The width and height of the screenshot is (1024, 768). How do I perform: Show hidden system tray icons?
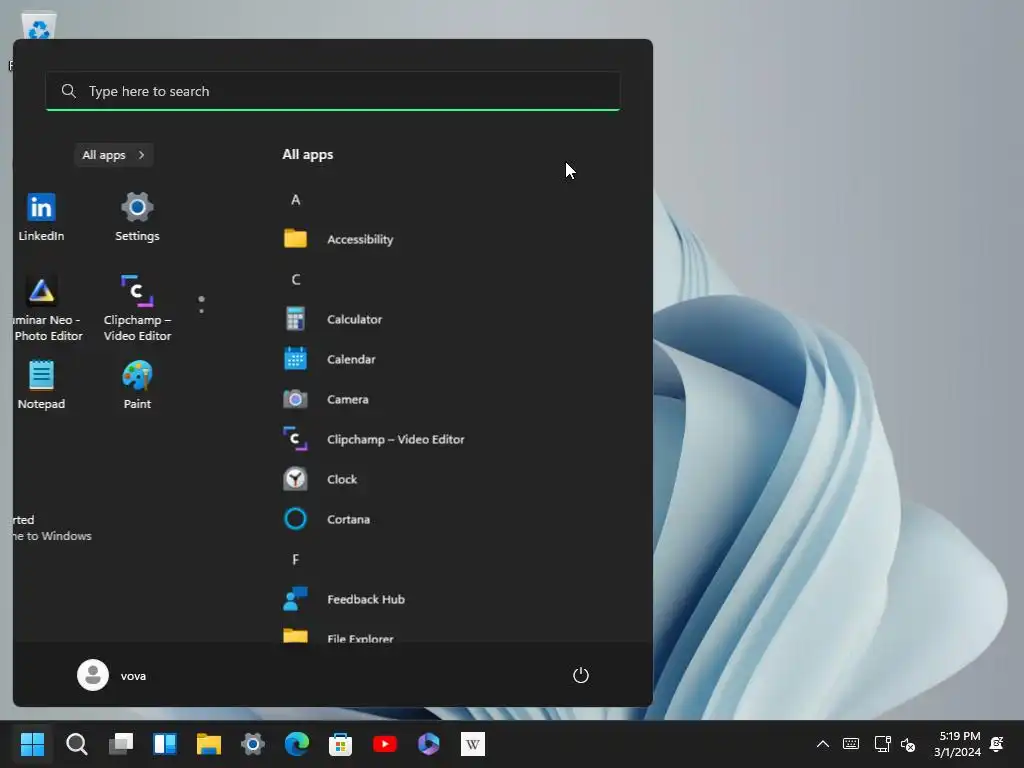(823, 744)
